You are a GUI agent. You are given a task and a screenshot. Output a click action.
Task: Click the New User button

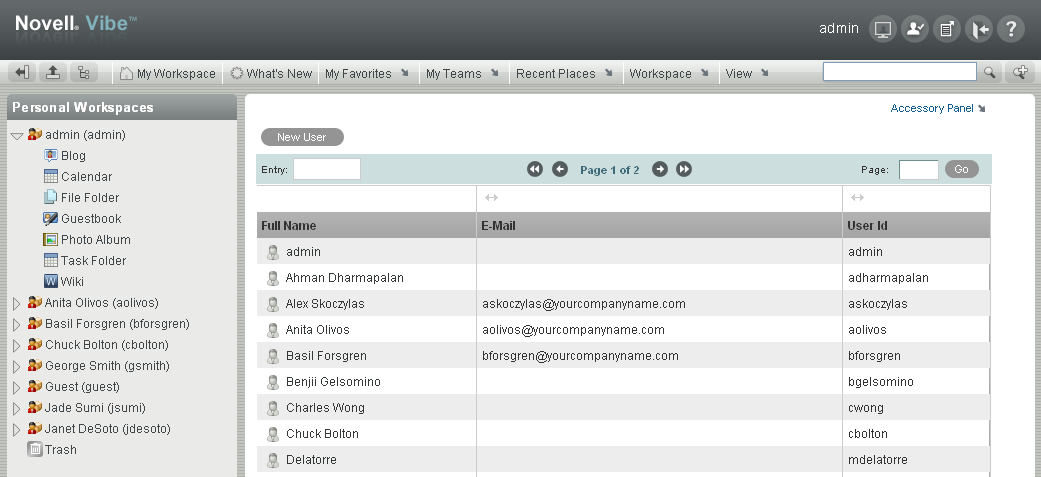click(x=301, y=137)
